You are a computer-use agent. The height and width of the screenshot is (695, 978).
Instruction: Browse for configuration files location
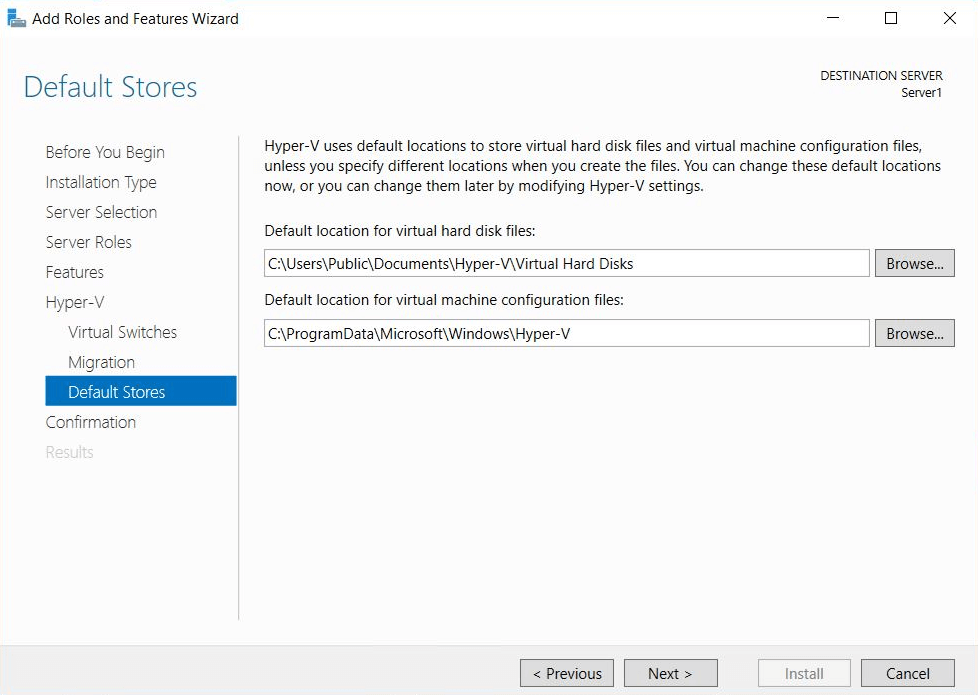pyautogui.click(x=913, y=333)
